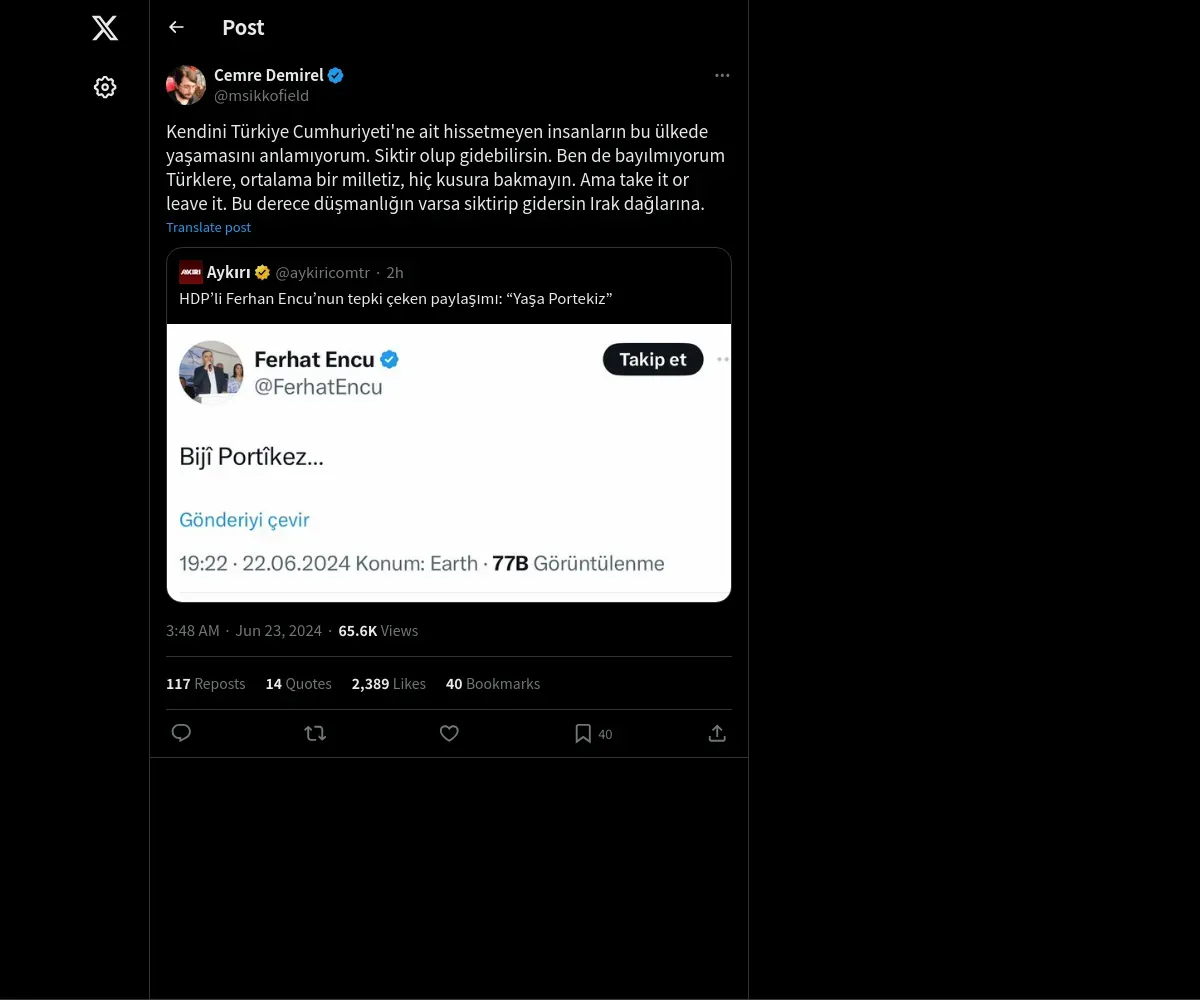The image size is (1200, 1000).
Task: Click Cemre Demirel's profile avatar
Action: coord(186,85)
